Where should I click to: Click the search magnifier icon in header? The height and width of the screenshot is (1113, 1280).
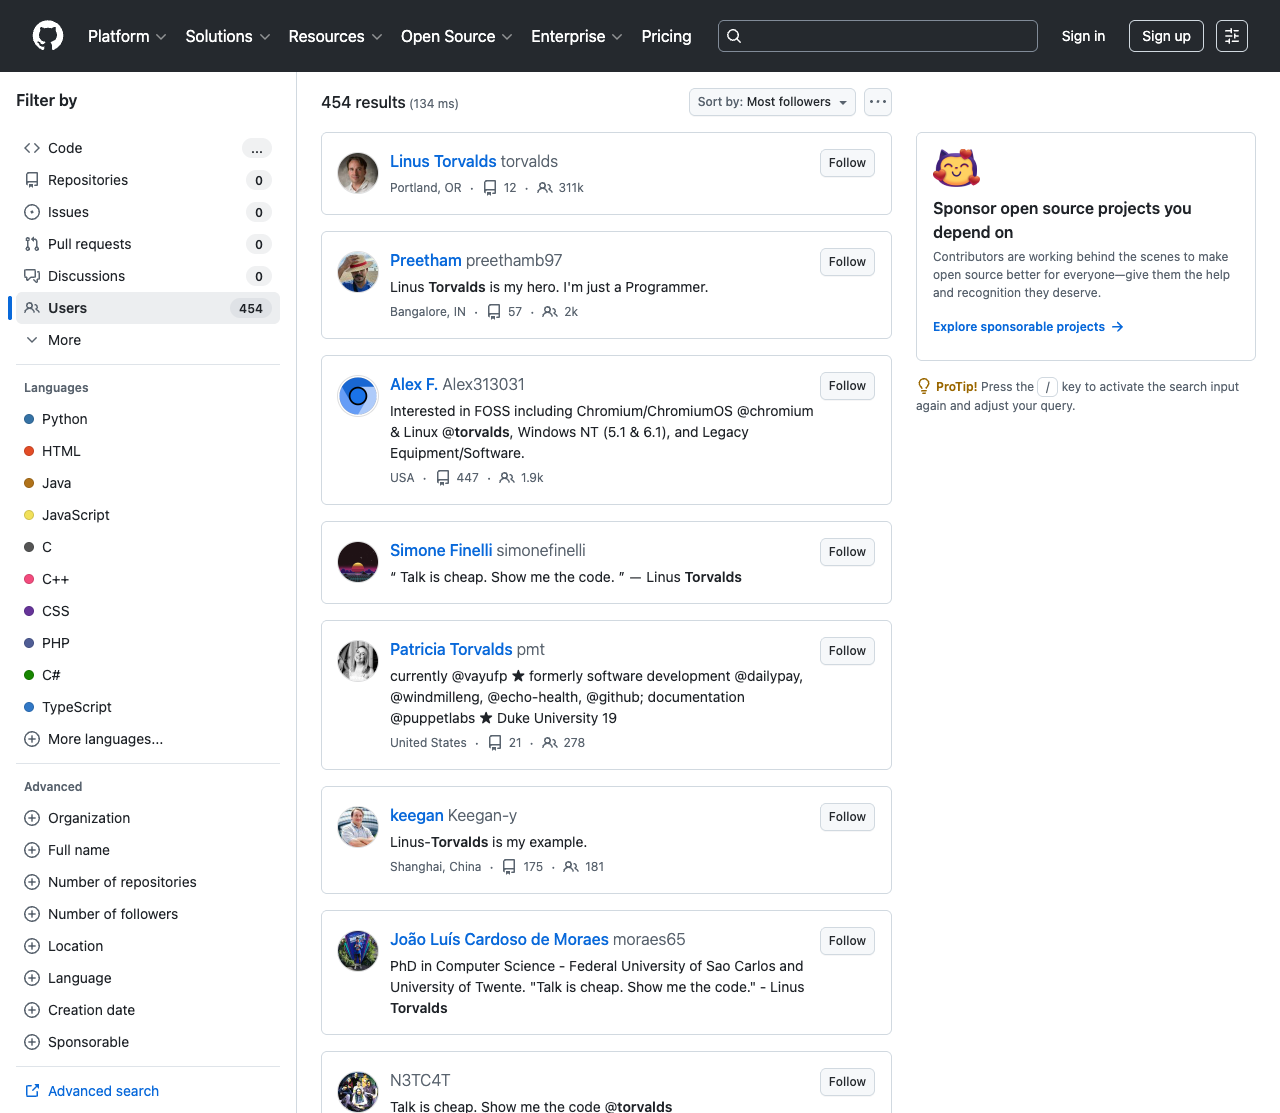pos(734,36)
